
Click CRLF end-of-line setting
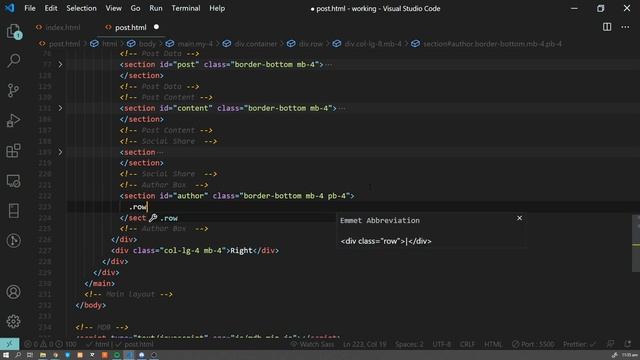click(467, 344)
